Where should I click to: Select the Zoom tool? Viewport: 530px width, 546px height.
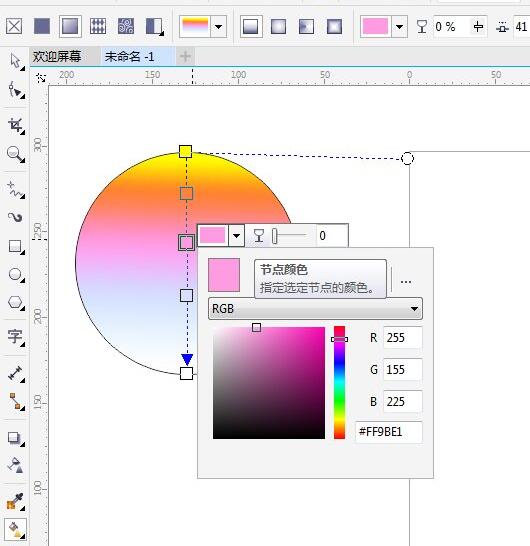tap(15, 154)
